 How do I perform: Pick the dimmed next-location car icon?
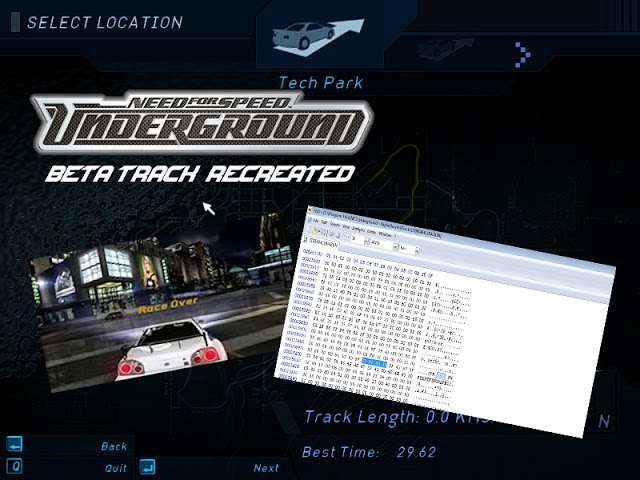pyautogui.click(x=446, y=48)
